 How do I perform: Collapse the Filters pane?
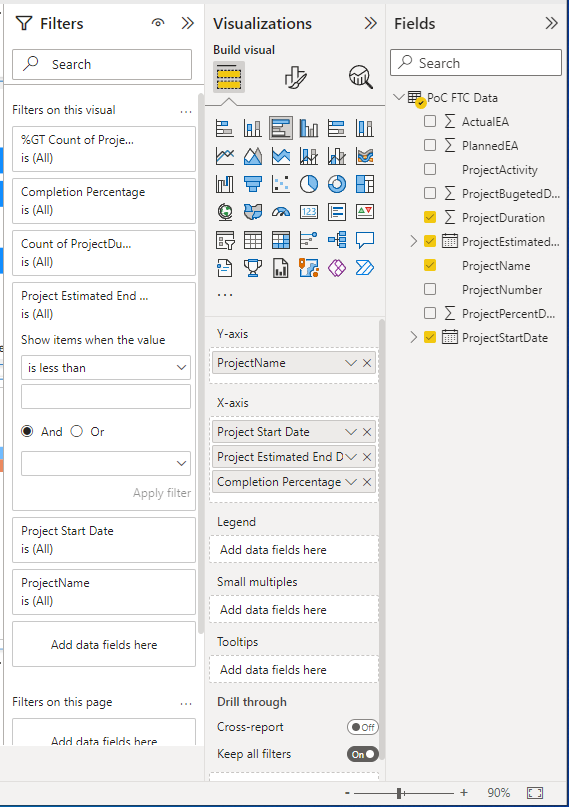(x=188, y=23)
